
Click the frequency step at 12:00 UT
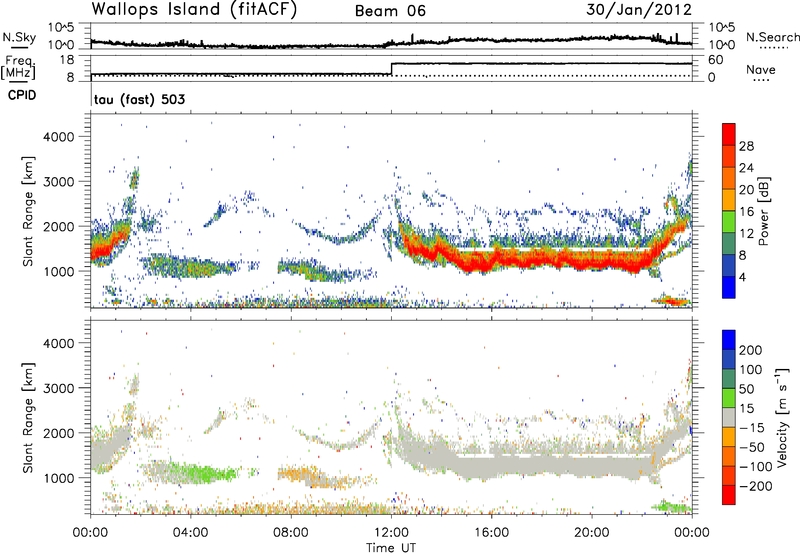pos(391,69)
